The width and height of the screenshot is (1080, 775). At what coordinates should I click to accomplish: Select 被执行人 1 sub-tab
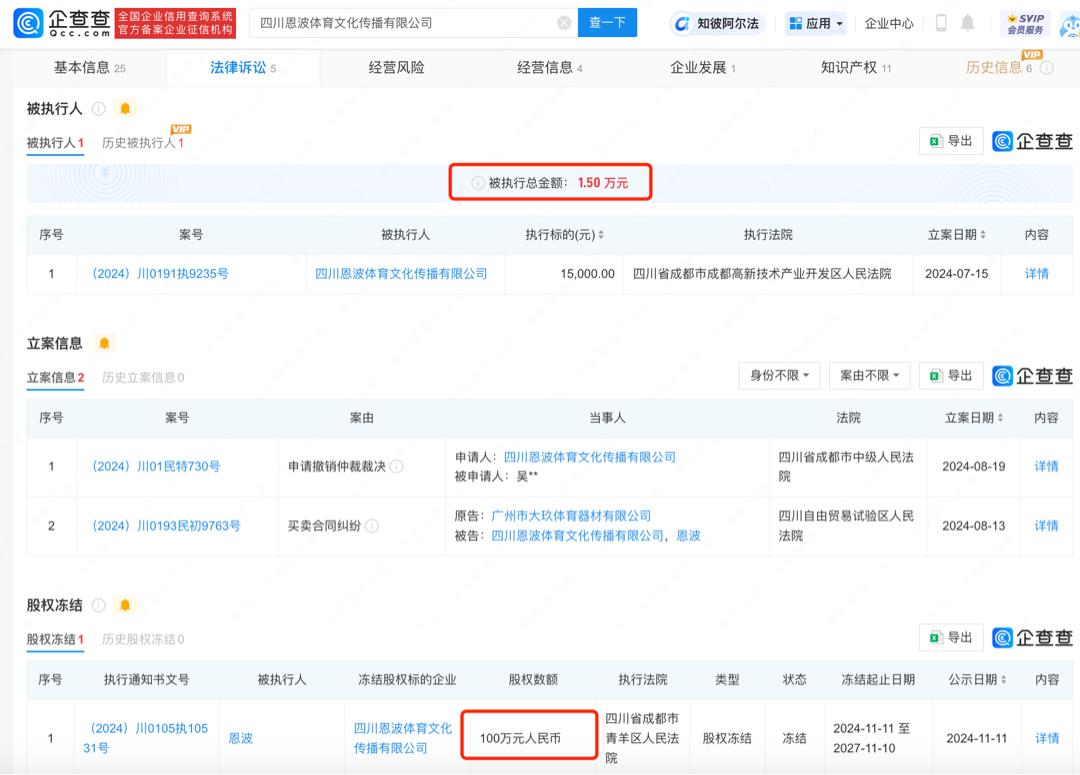tap(55, 143)
